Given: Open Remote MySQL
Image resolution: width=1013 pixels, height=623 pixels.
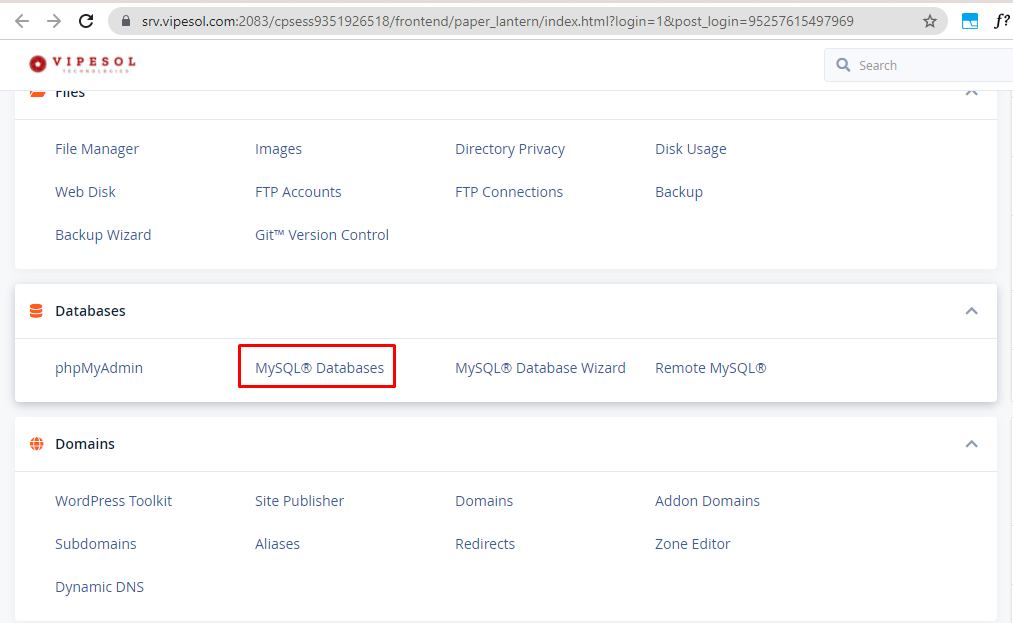Looking at the screenshot, I should click(x=711, y=368).
